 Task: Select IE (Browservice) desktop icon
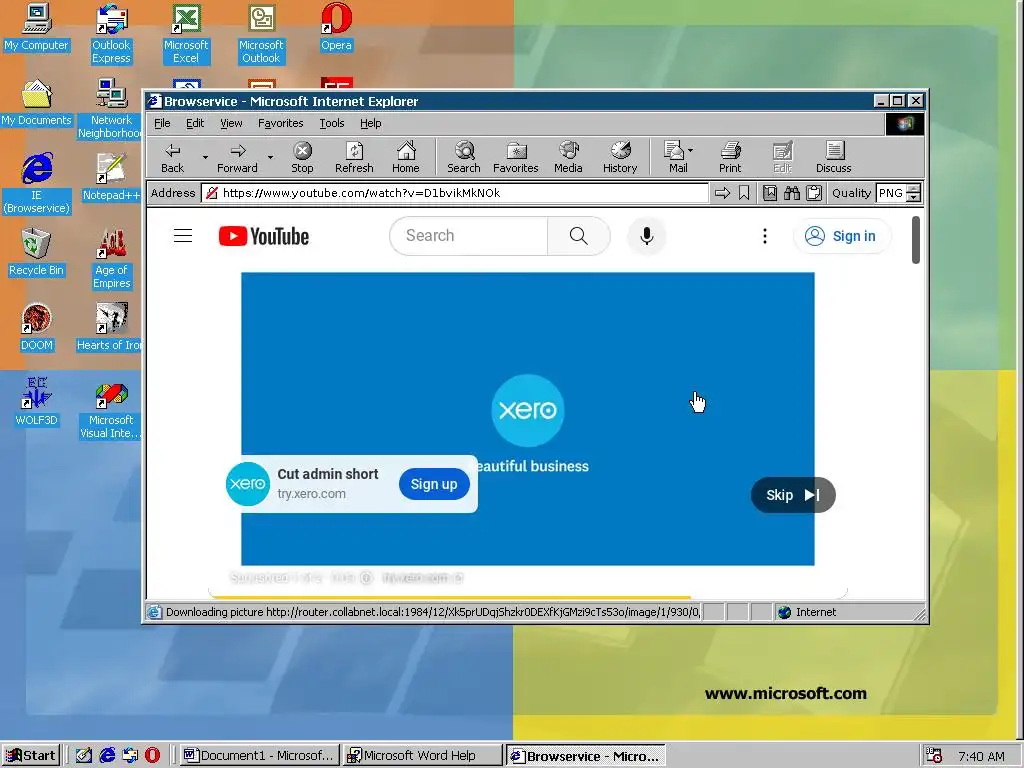(36, 184)
